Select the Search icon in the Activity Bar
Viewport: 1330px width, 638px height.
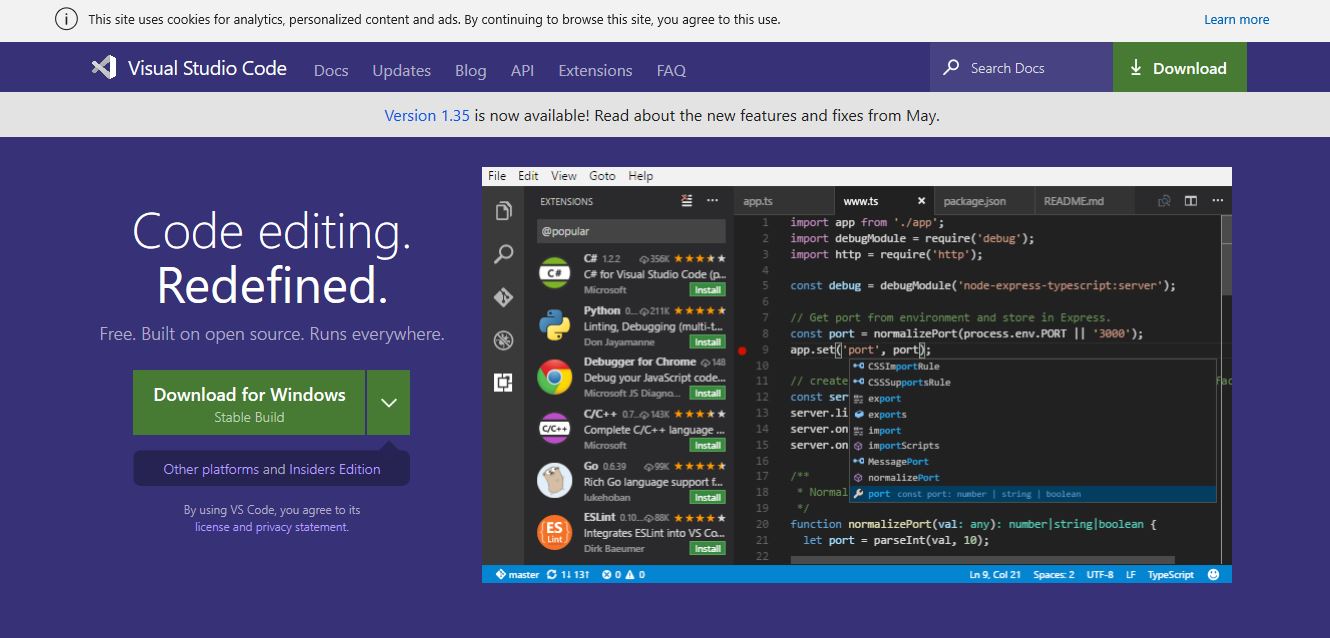click(503, 253)
